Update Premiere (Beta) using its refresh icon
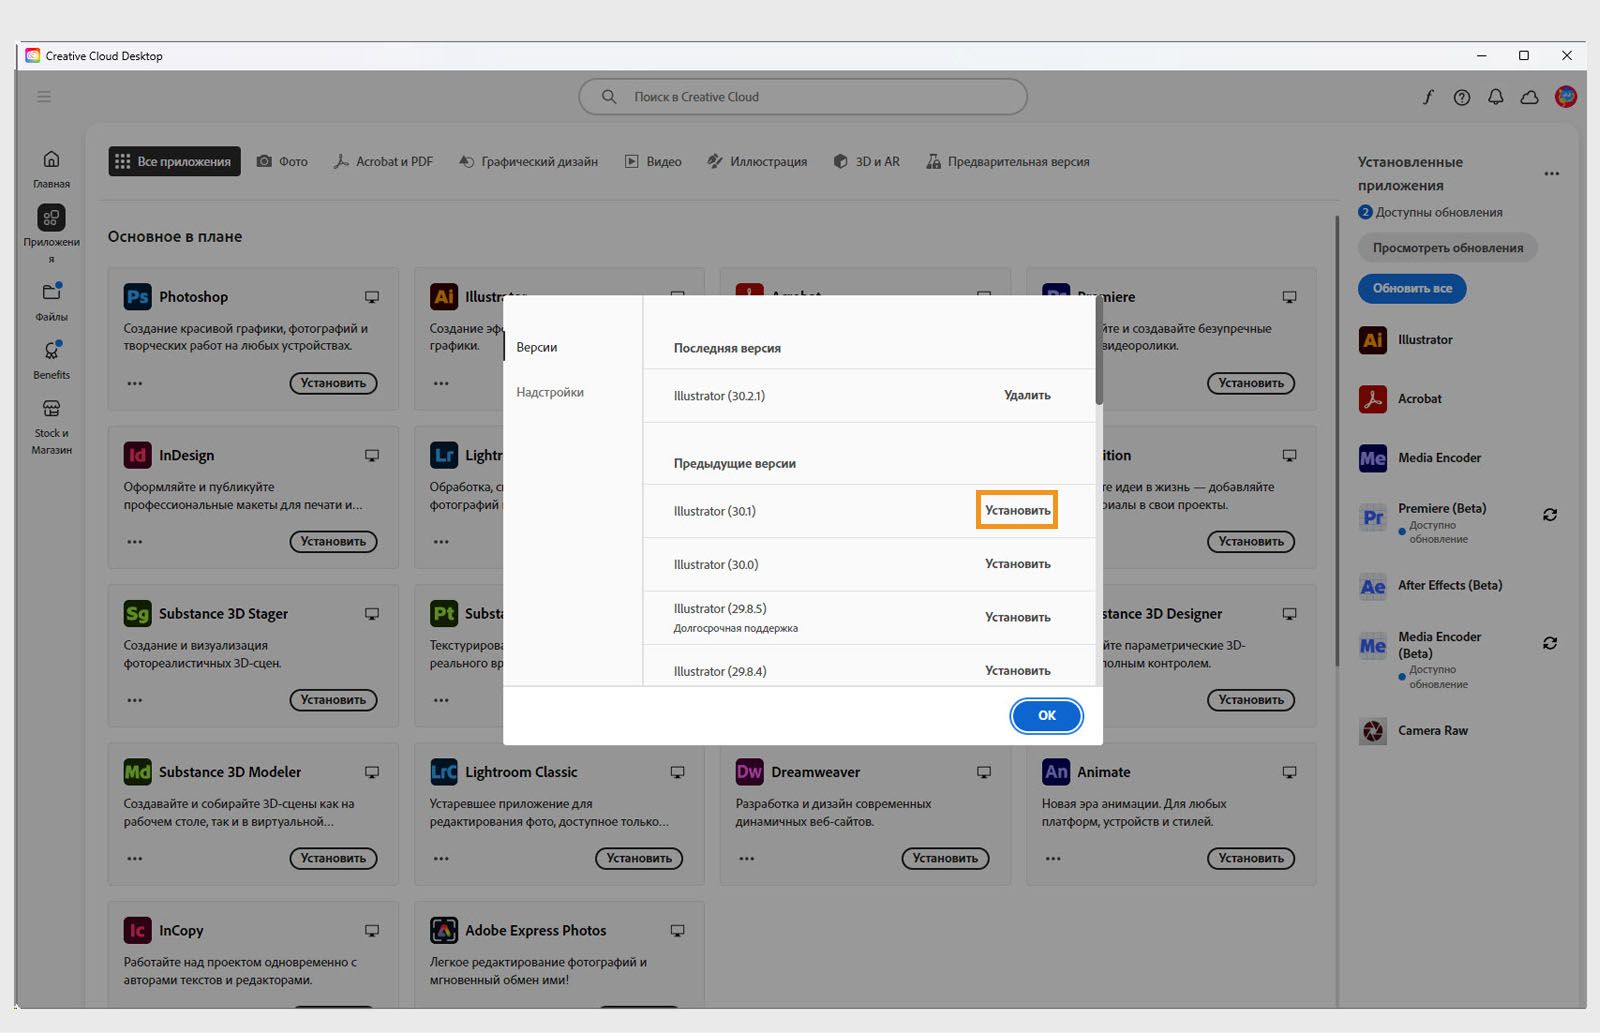The width and height of the screenshot is (1600, 1033). [1550, 515]
